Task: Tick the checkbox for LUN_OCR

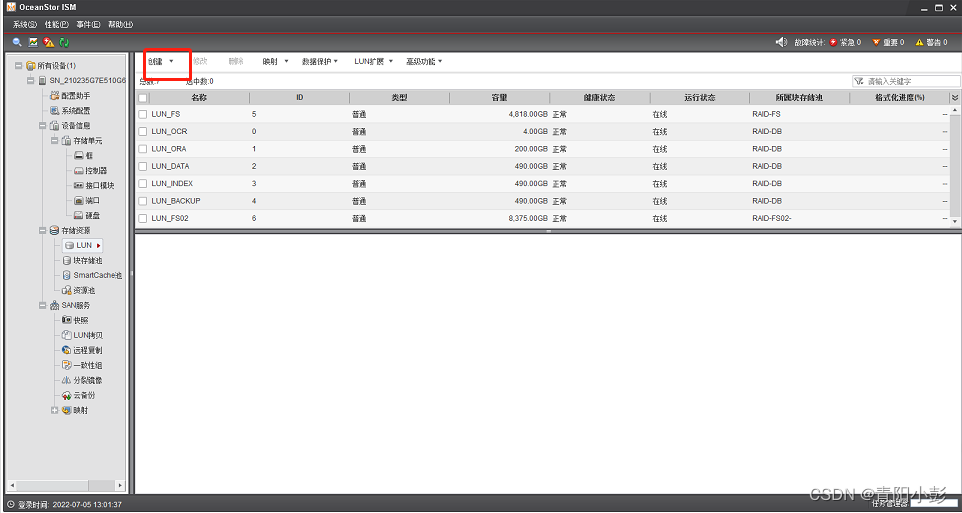Action: click(142, 131)
